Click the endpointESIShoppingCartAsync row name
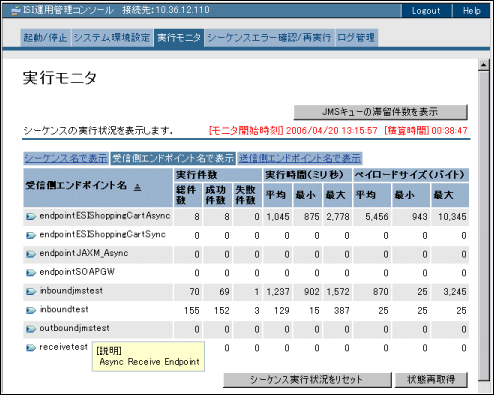 pyautogui.click(x=105, y=216)
